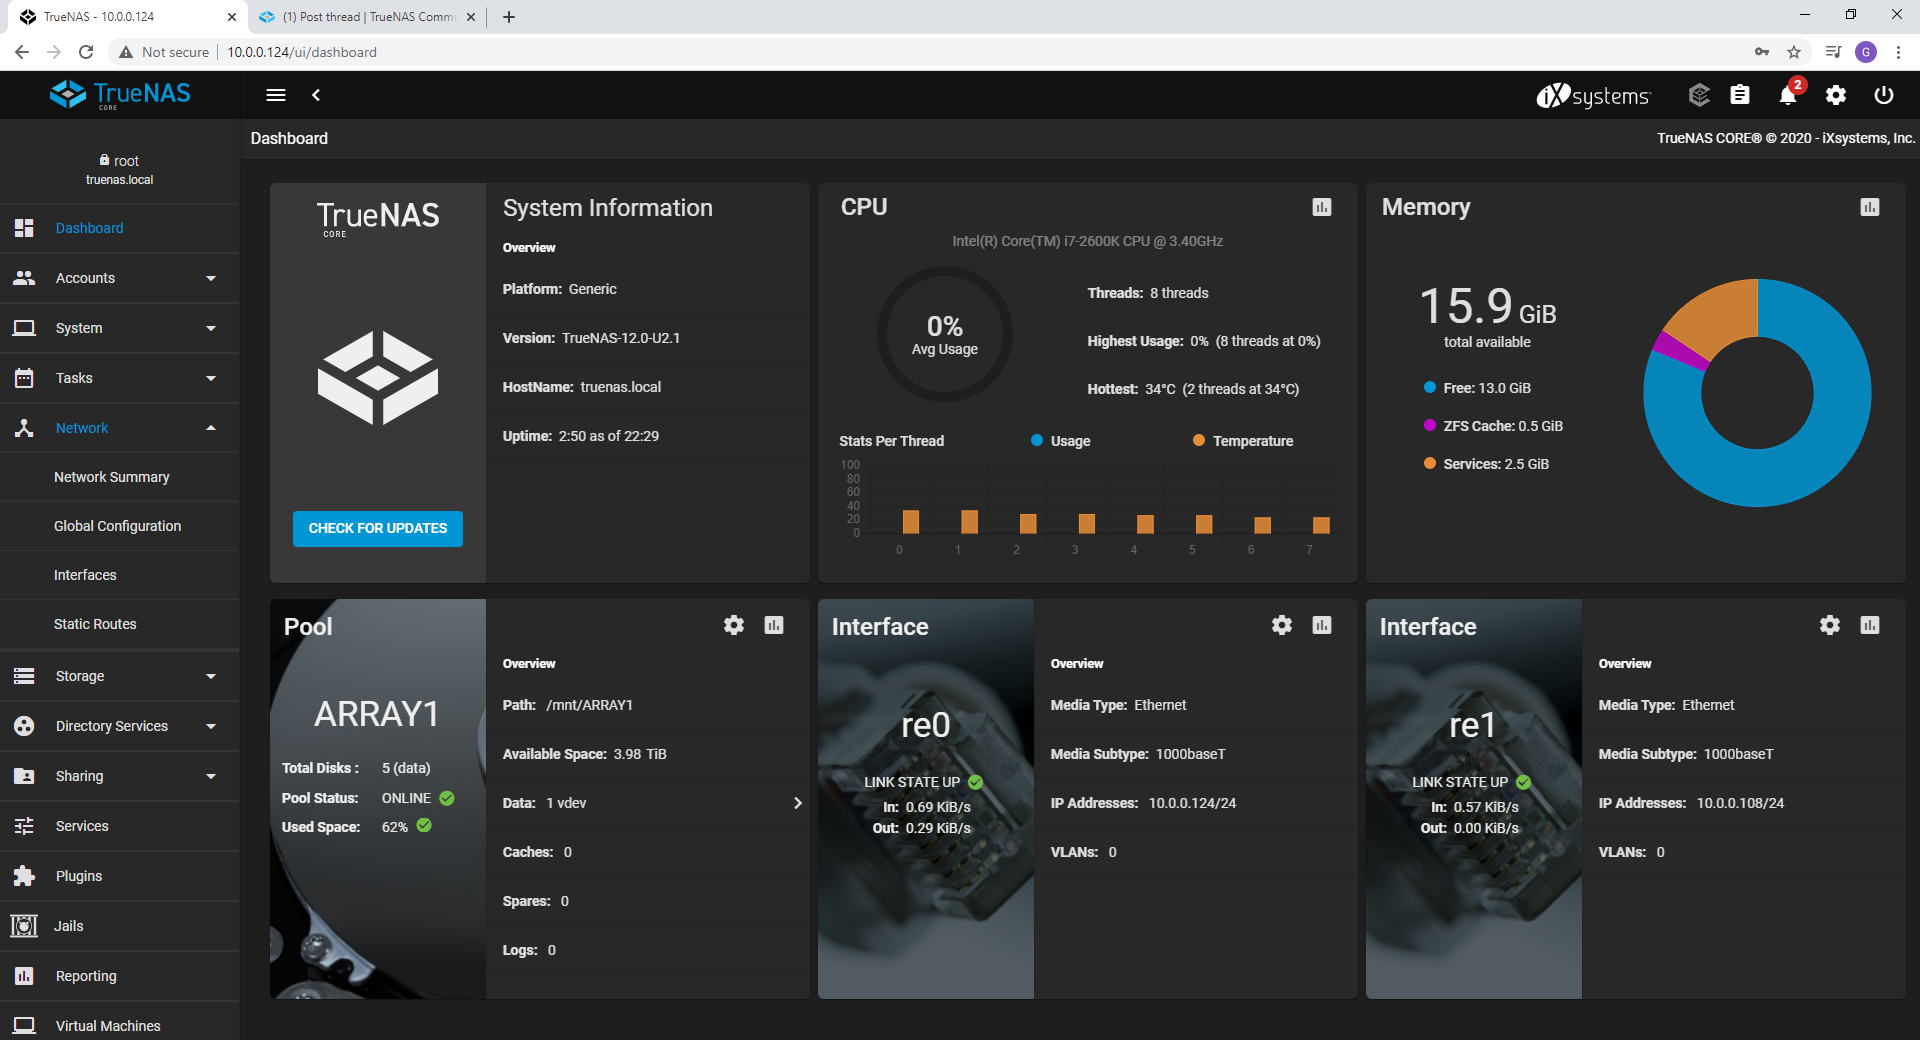Toggle the sidebar hamburger menu
This screenshot has width=1920, height=1040.
point(276,95)
